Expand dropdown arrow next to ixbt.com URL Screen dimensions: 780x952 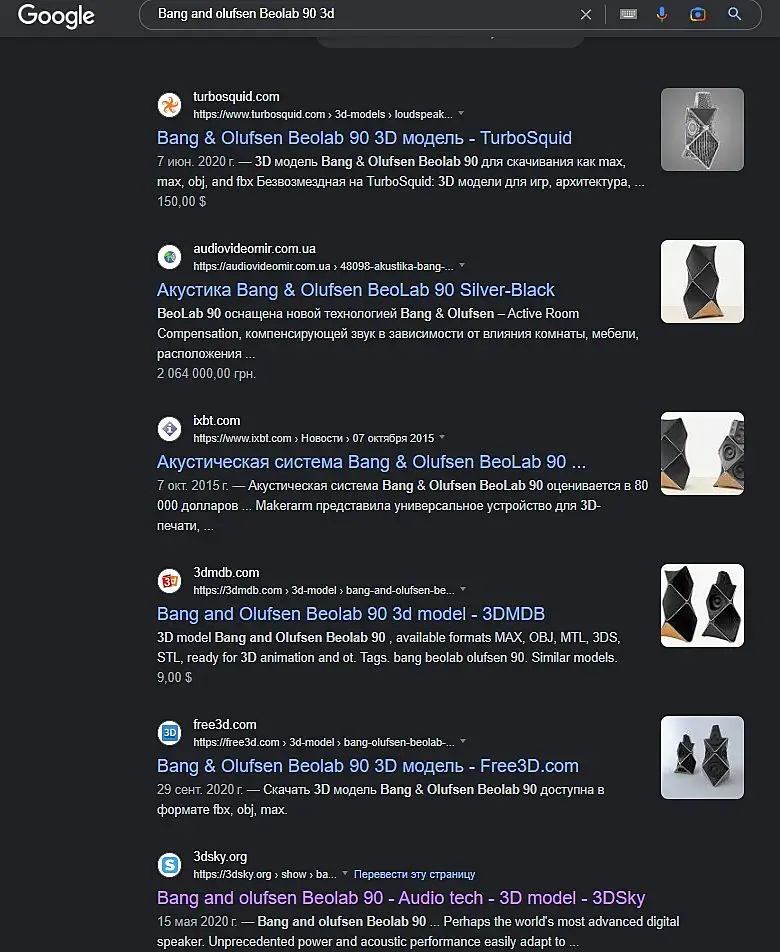point(442,437)
